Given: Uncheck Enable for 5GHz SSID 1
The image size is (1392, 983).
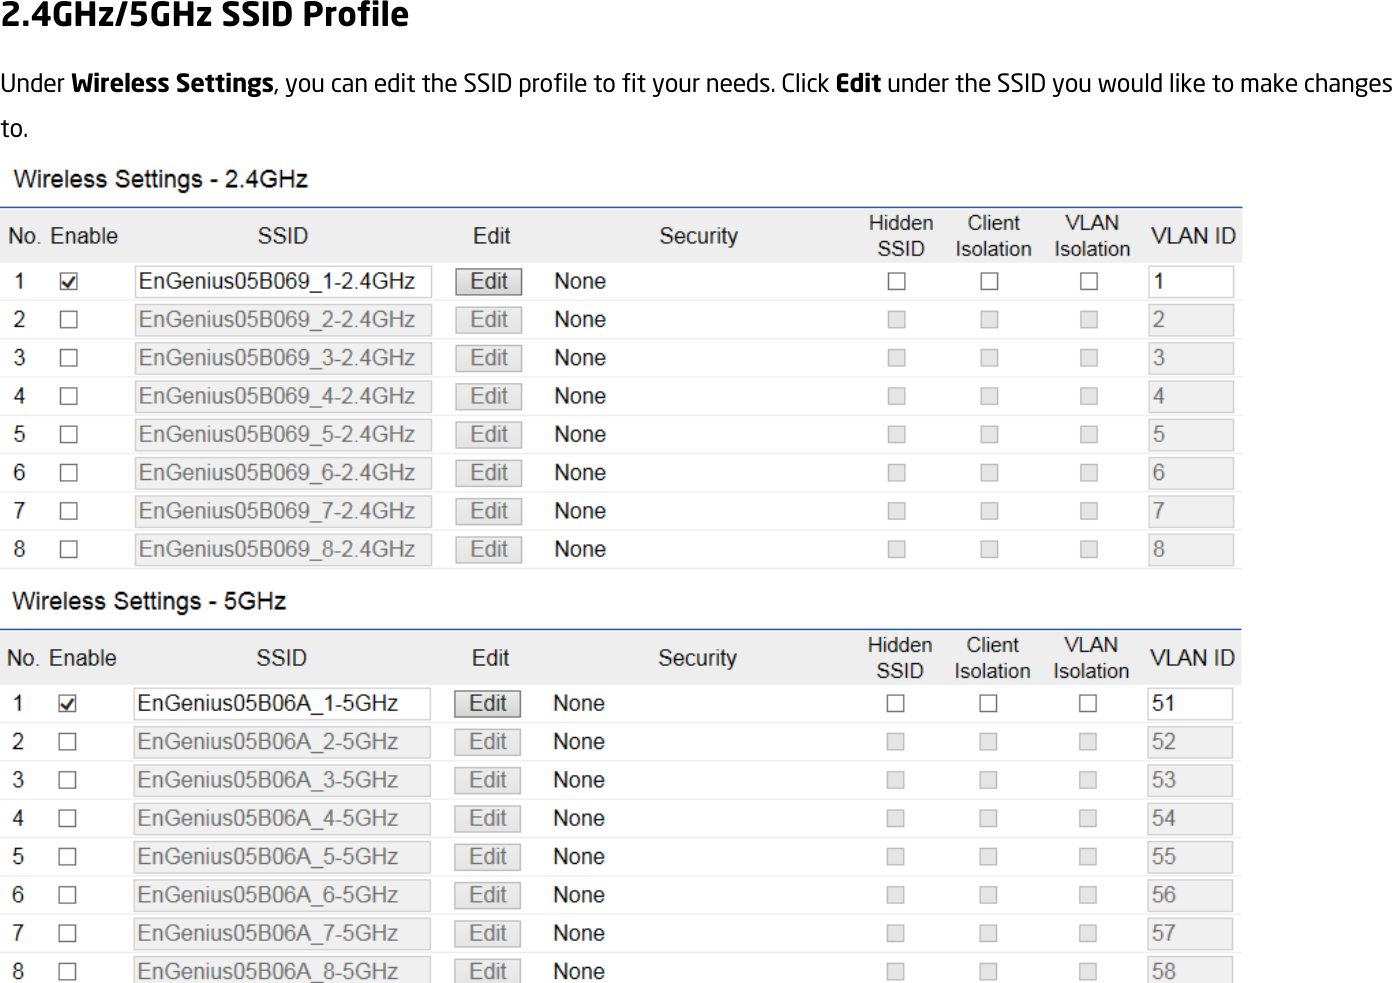Looking at the screenshot, I should click(67, 704).
